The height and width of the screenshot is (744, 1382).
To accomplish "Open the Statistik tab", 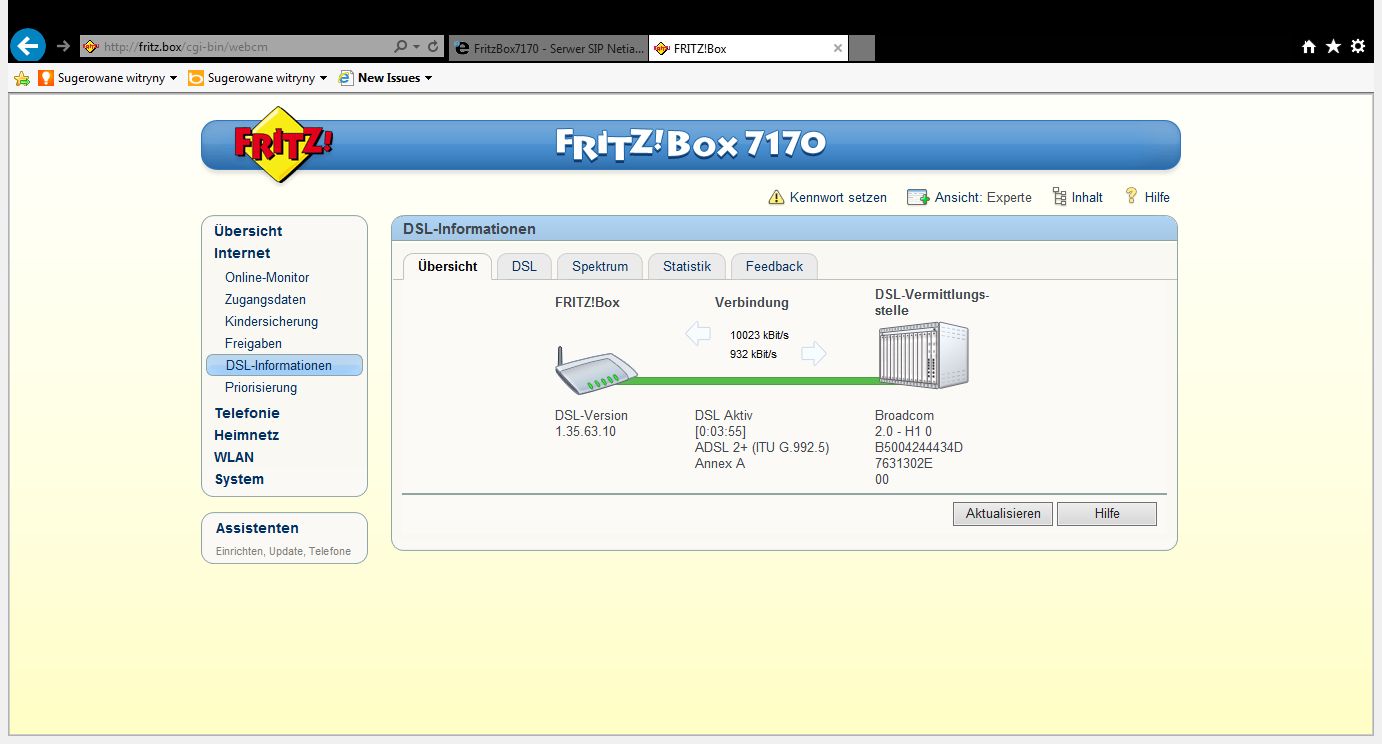I will coord(687,266).
